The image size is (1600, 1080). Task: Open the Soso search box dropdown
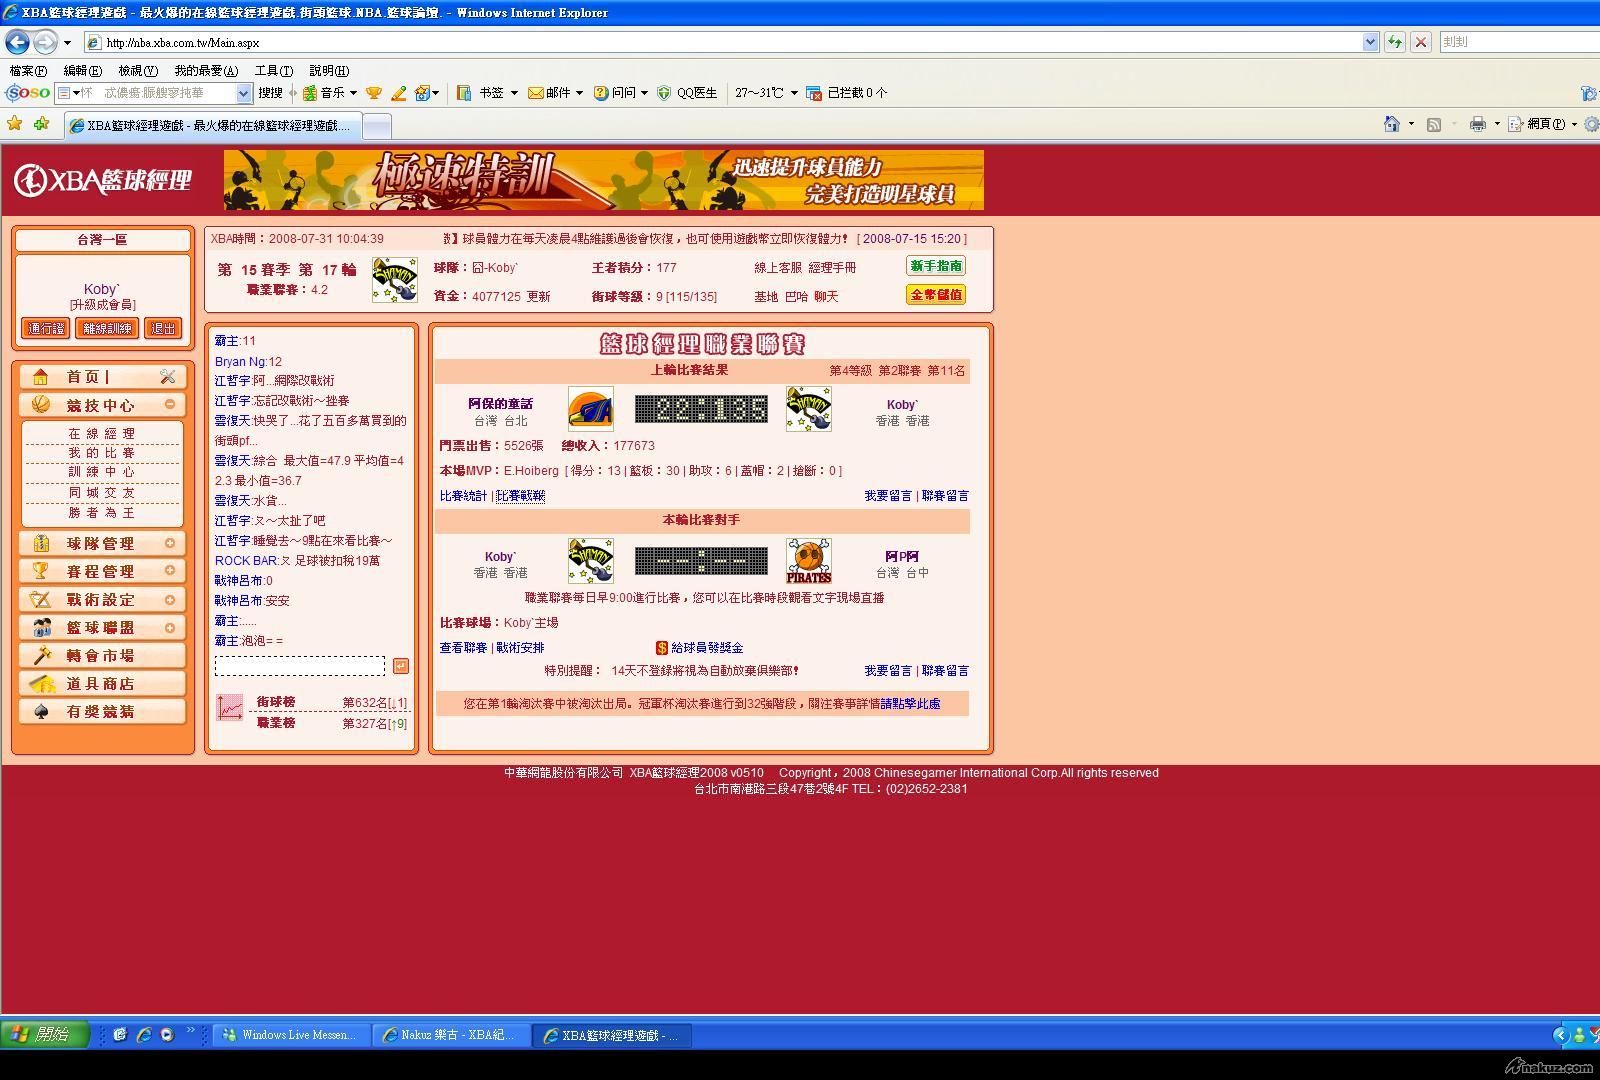click(243, 93)
